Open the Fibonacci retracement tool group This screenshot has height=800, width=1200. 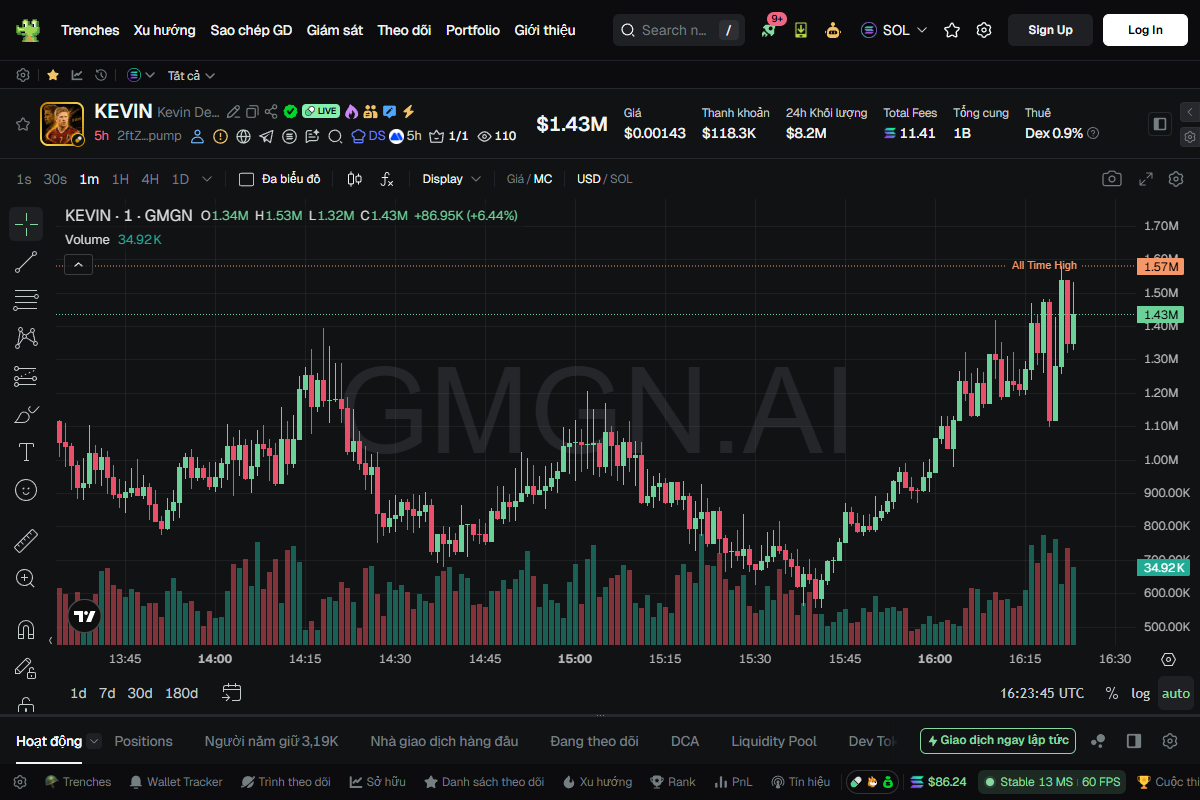coord(26,299)
